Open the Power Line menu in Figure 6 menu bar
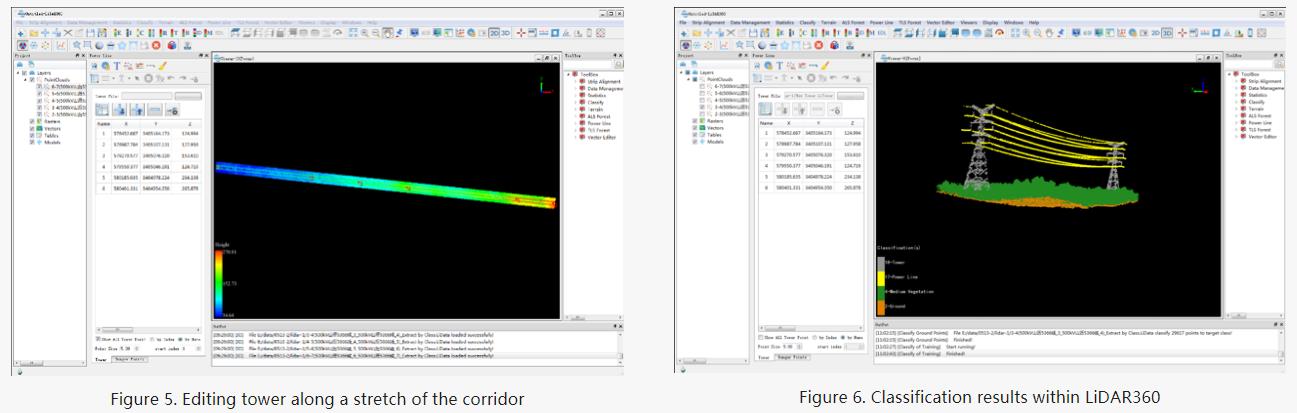The width and height of the screenshot is (1297, 413). (x=881, y=22)
